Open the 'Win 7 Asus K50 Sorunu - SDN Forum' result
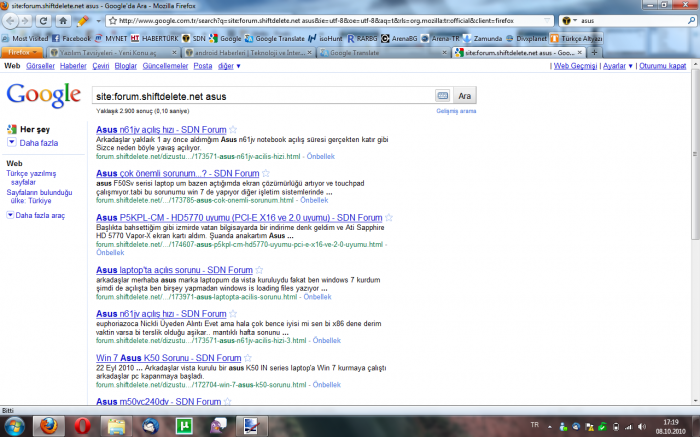Screen dimensions: 700x437 [x=169, y=358]
